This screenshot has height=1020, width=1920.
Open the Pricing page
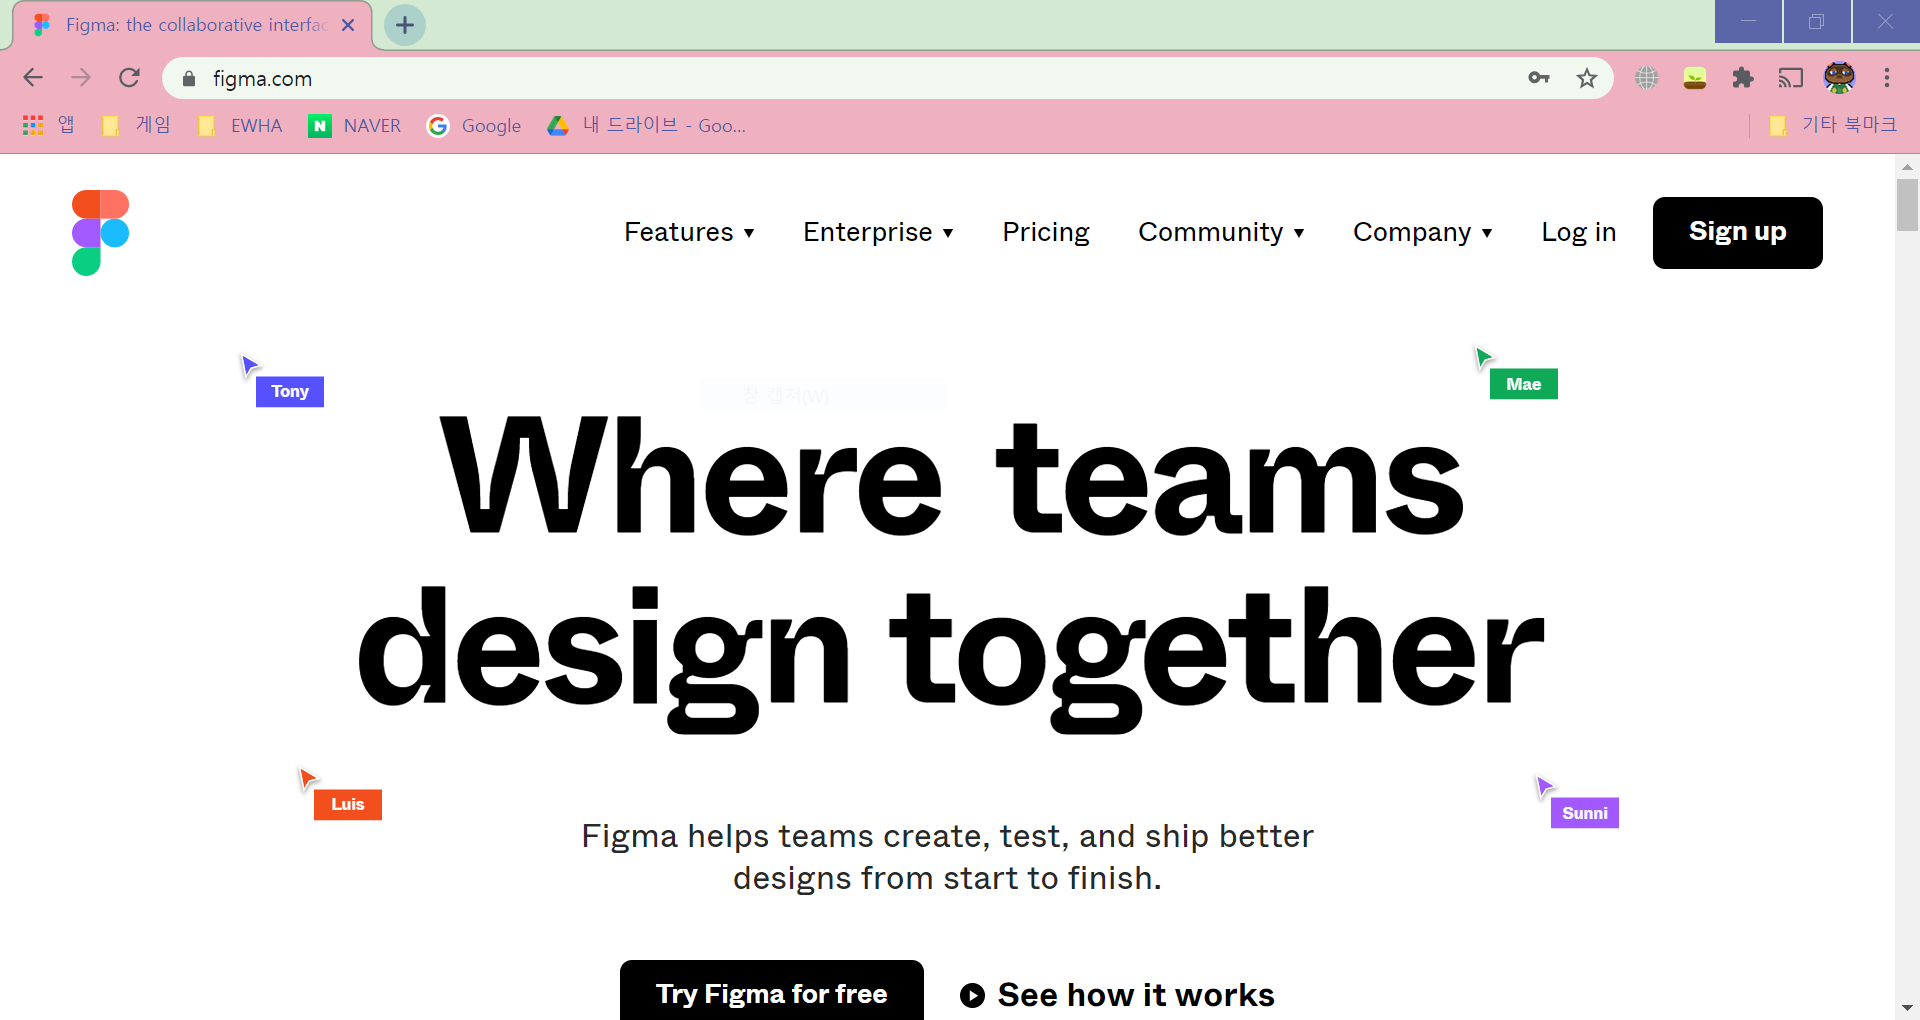tap(1046, 232)
